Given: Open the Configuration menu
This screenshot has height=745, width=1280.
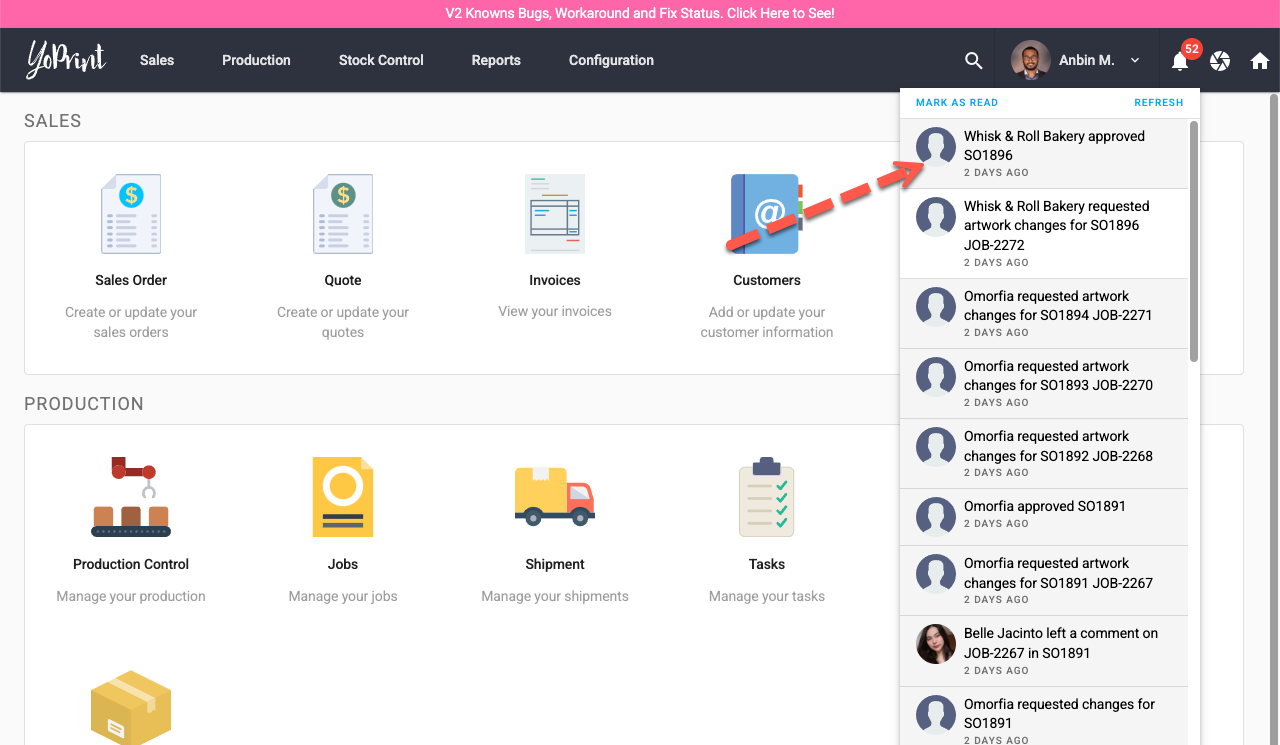Looking at the screenshot, I should (611, 60).
